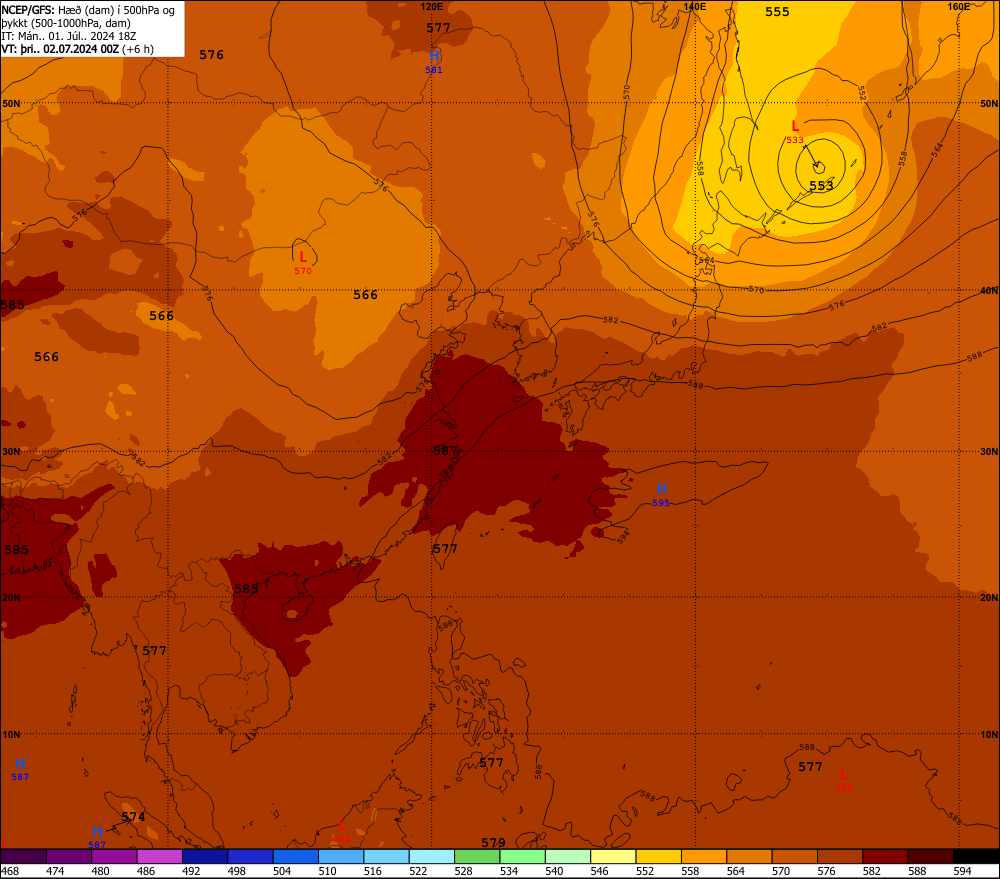Viewport: 1000px width, 879px height.
Task: Select the pale yellow swatch between 546 and 552
Action: click(x=613, y=856)
